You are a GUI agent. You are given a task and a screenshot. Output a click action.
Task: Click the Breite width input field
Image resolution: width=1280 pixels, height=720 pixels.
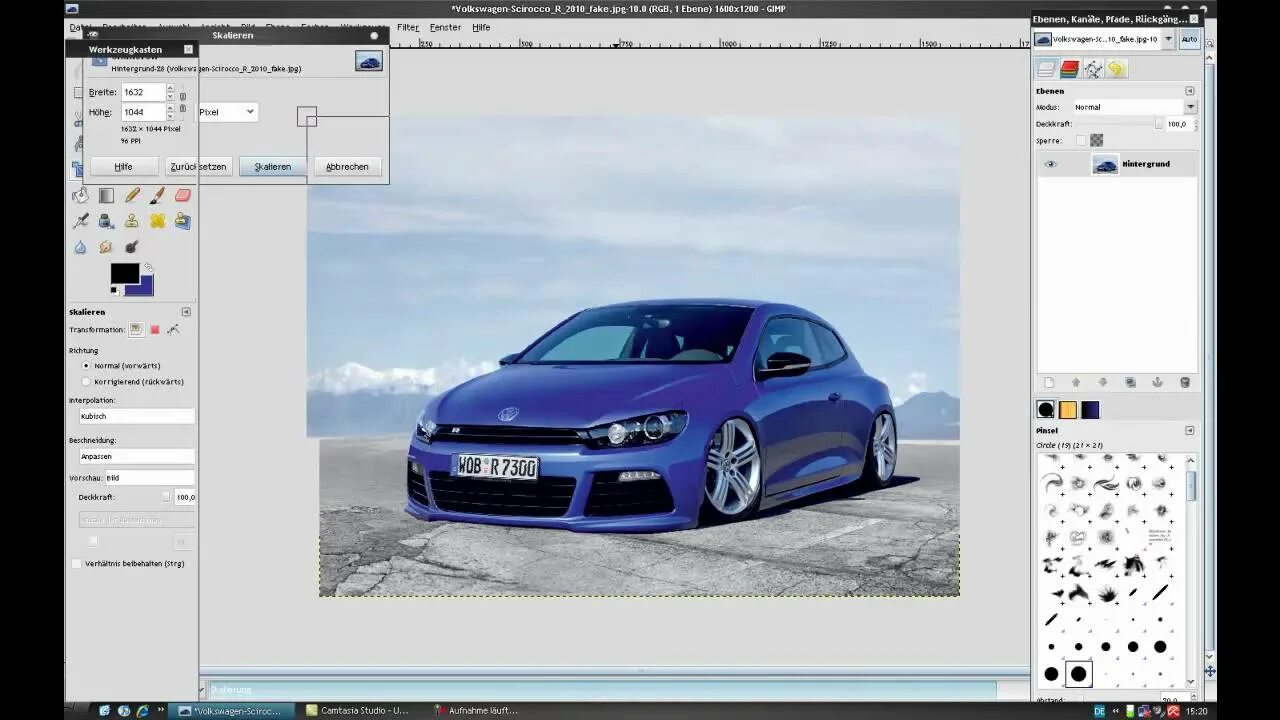click(x=142, y=92)
